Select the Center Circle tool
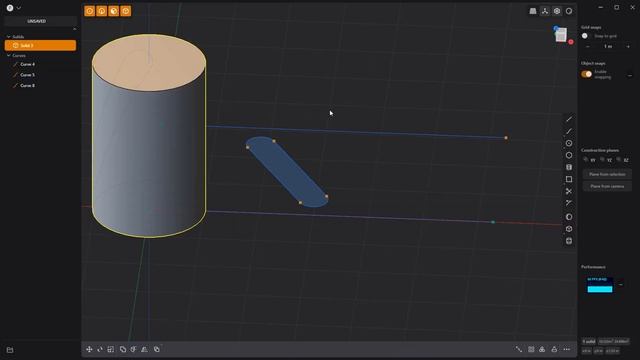This screenshot has width=640, height=360. click(569, 143)
